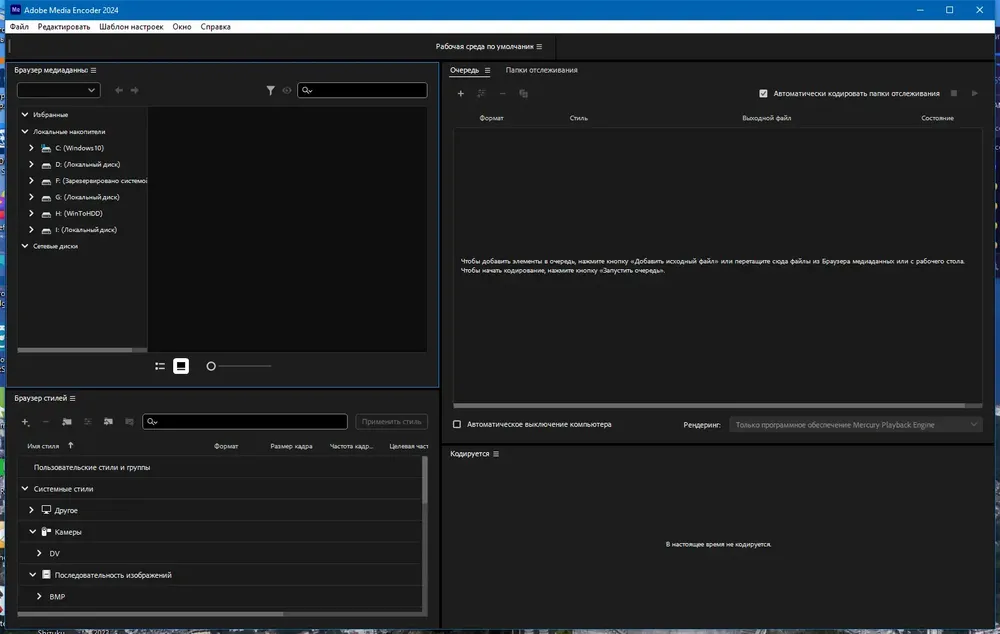Image resolution: width=1000 pixels, height=634 pixels.
Task: Click the add output settings icon in Queue
Action: click(482, 94)
